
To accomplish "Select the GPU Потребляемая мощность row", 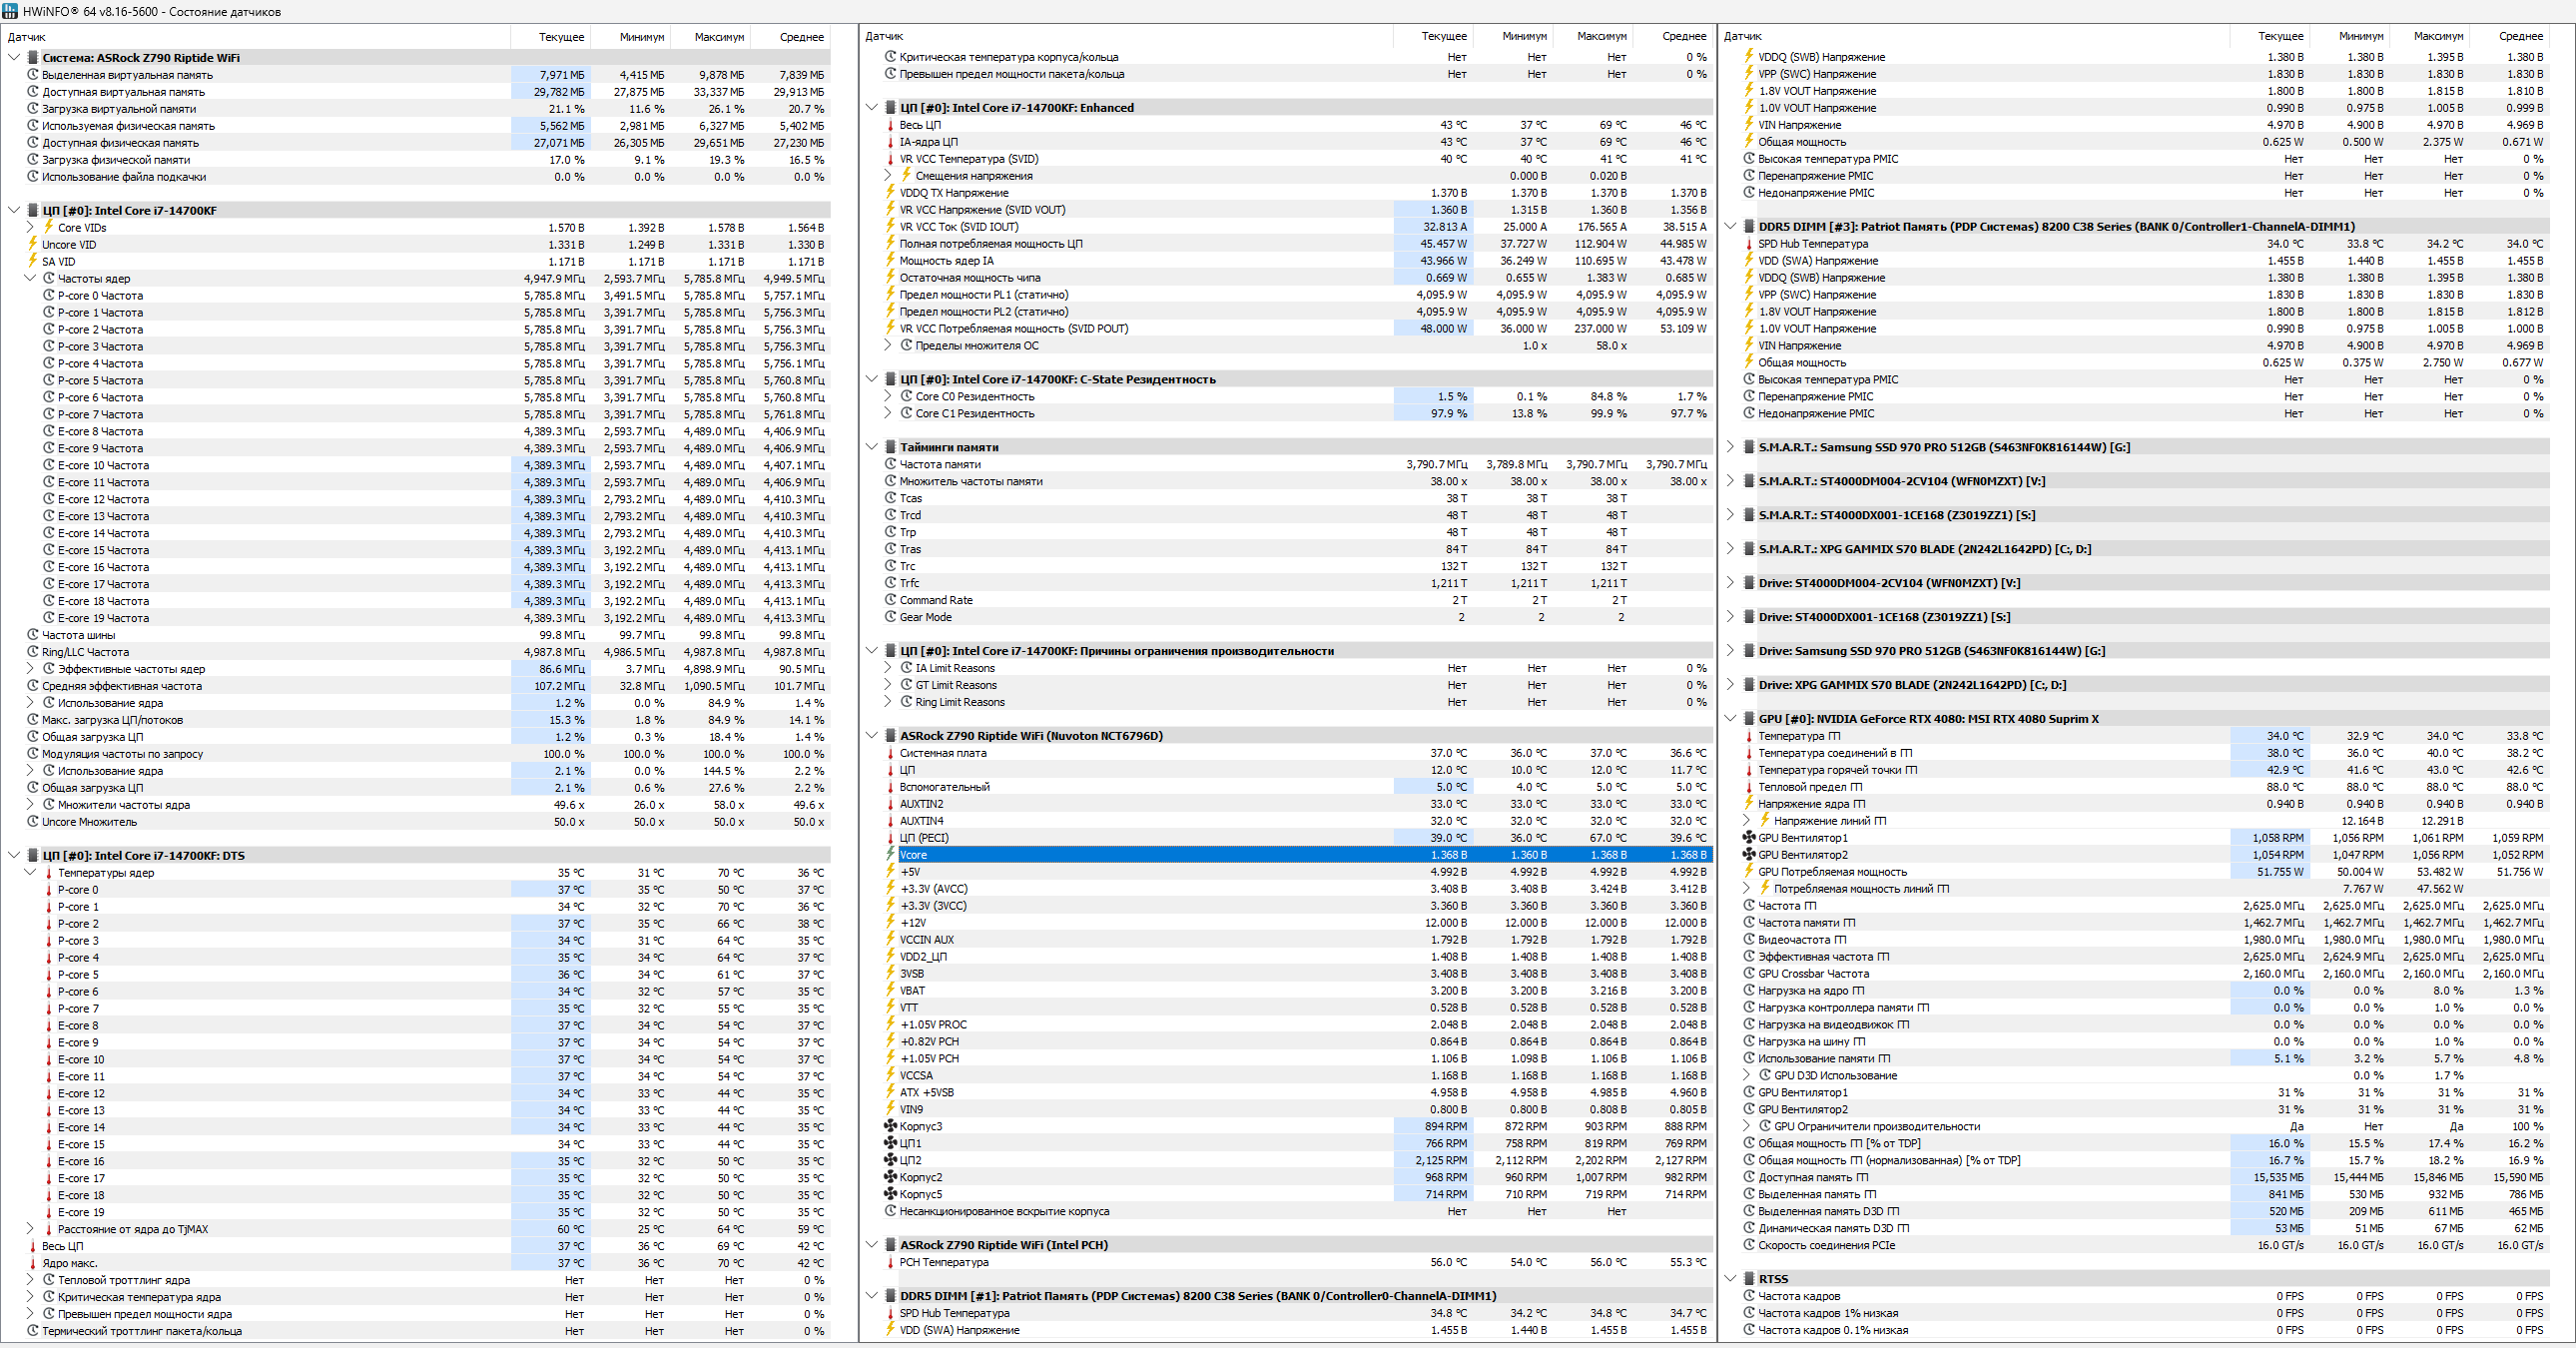I will 1832,872.
